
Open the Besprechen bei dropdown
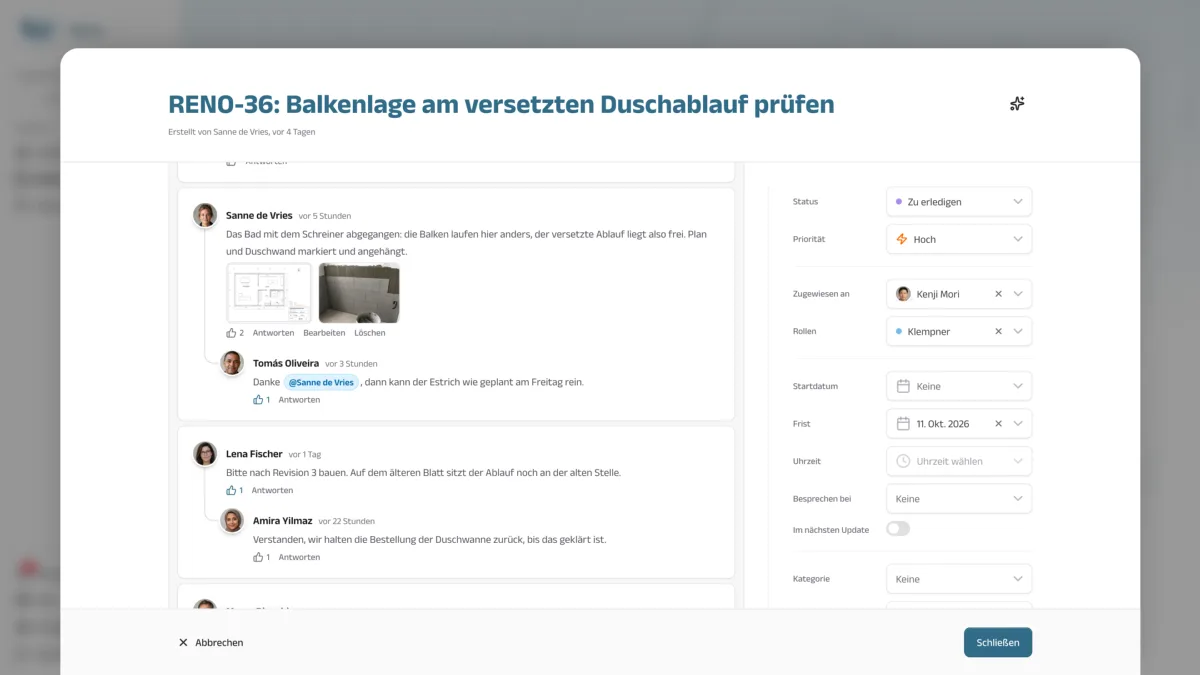[x=959, y=499]
